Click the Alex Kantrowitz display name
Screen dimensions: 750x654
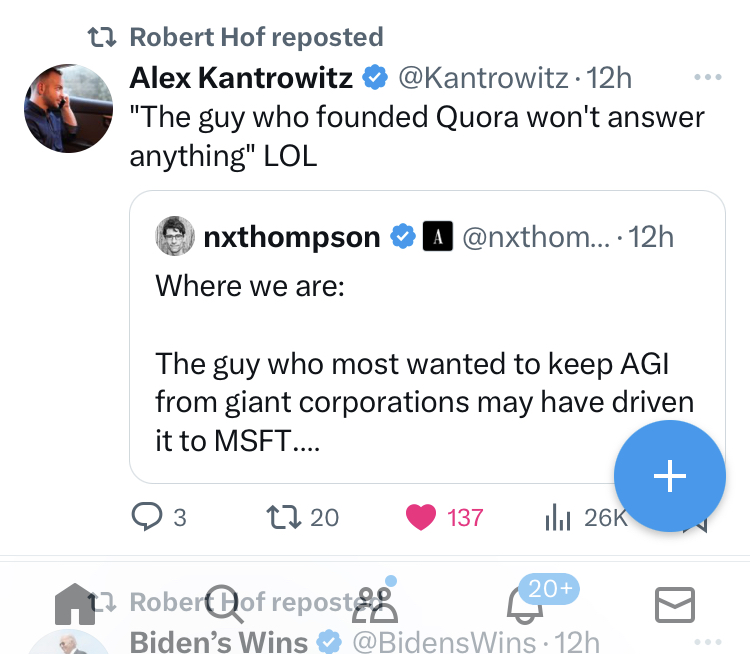click(241, 77)
